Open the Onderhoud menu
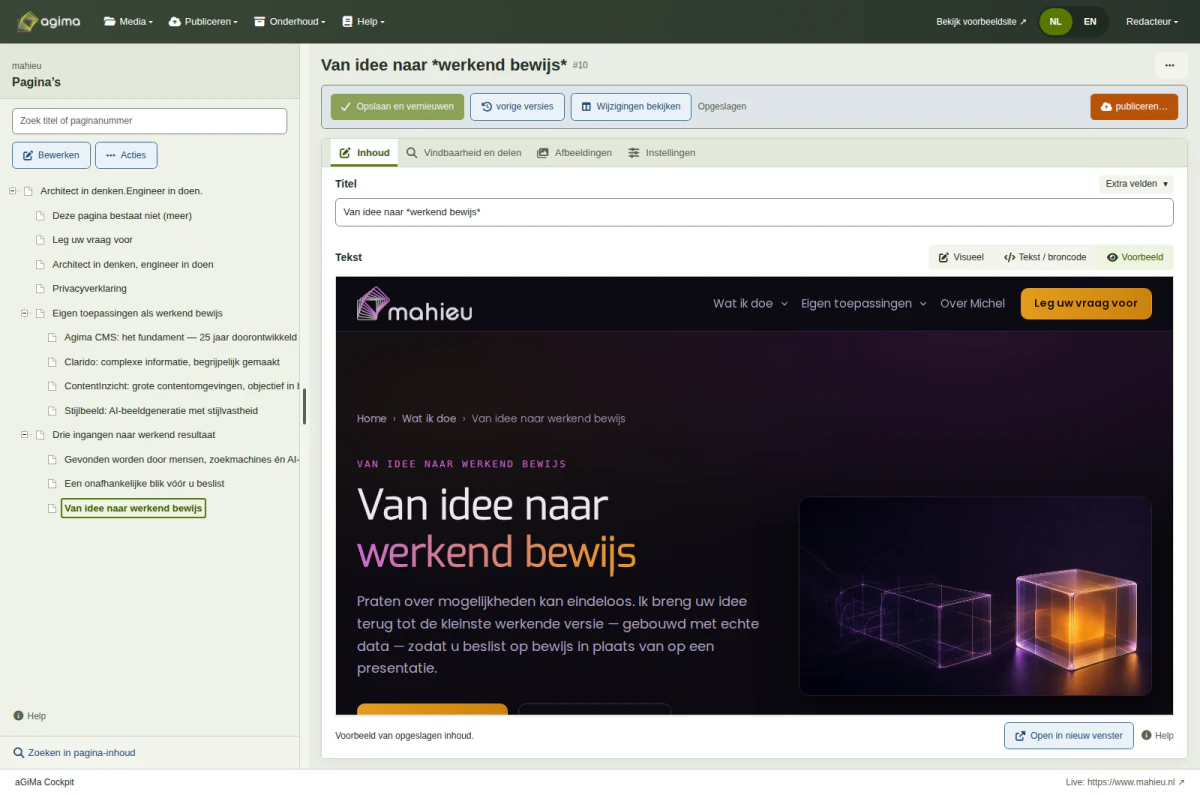The width and height of the screenshot is (1200, 795). tap(291, 21)
